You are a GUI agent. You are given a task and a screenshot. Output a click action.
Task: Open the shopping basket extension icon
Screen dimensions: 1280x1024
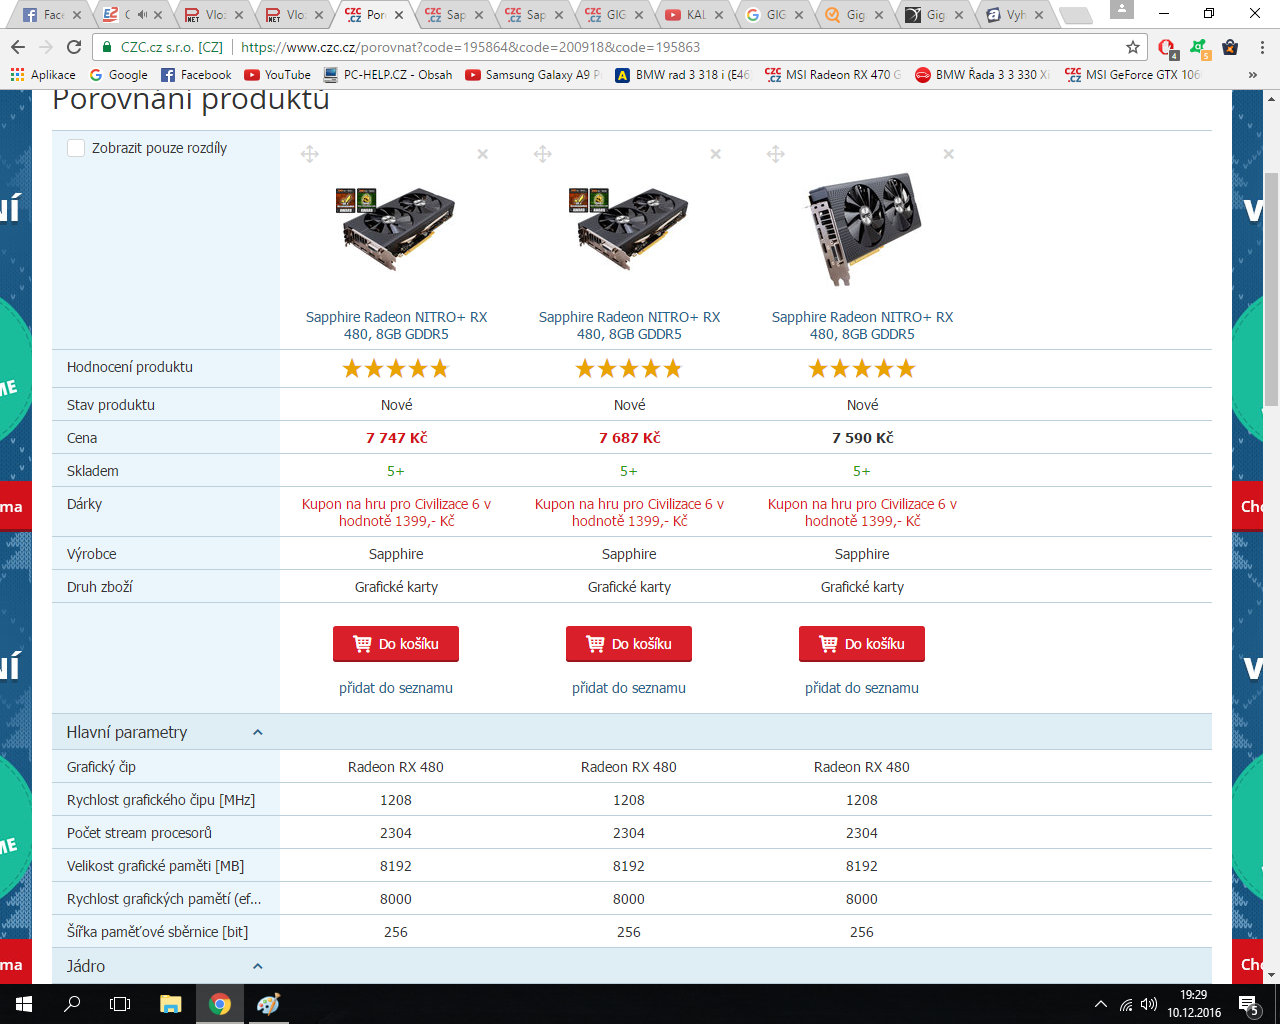pyautogui.click(x=1231, y=47)
